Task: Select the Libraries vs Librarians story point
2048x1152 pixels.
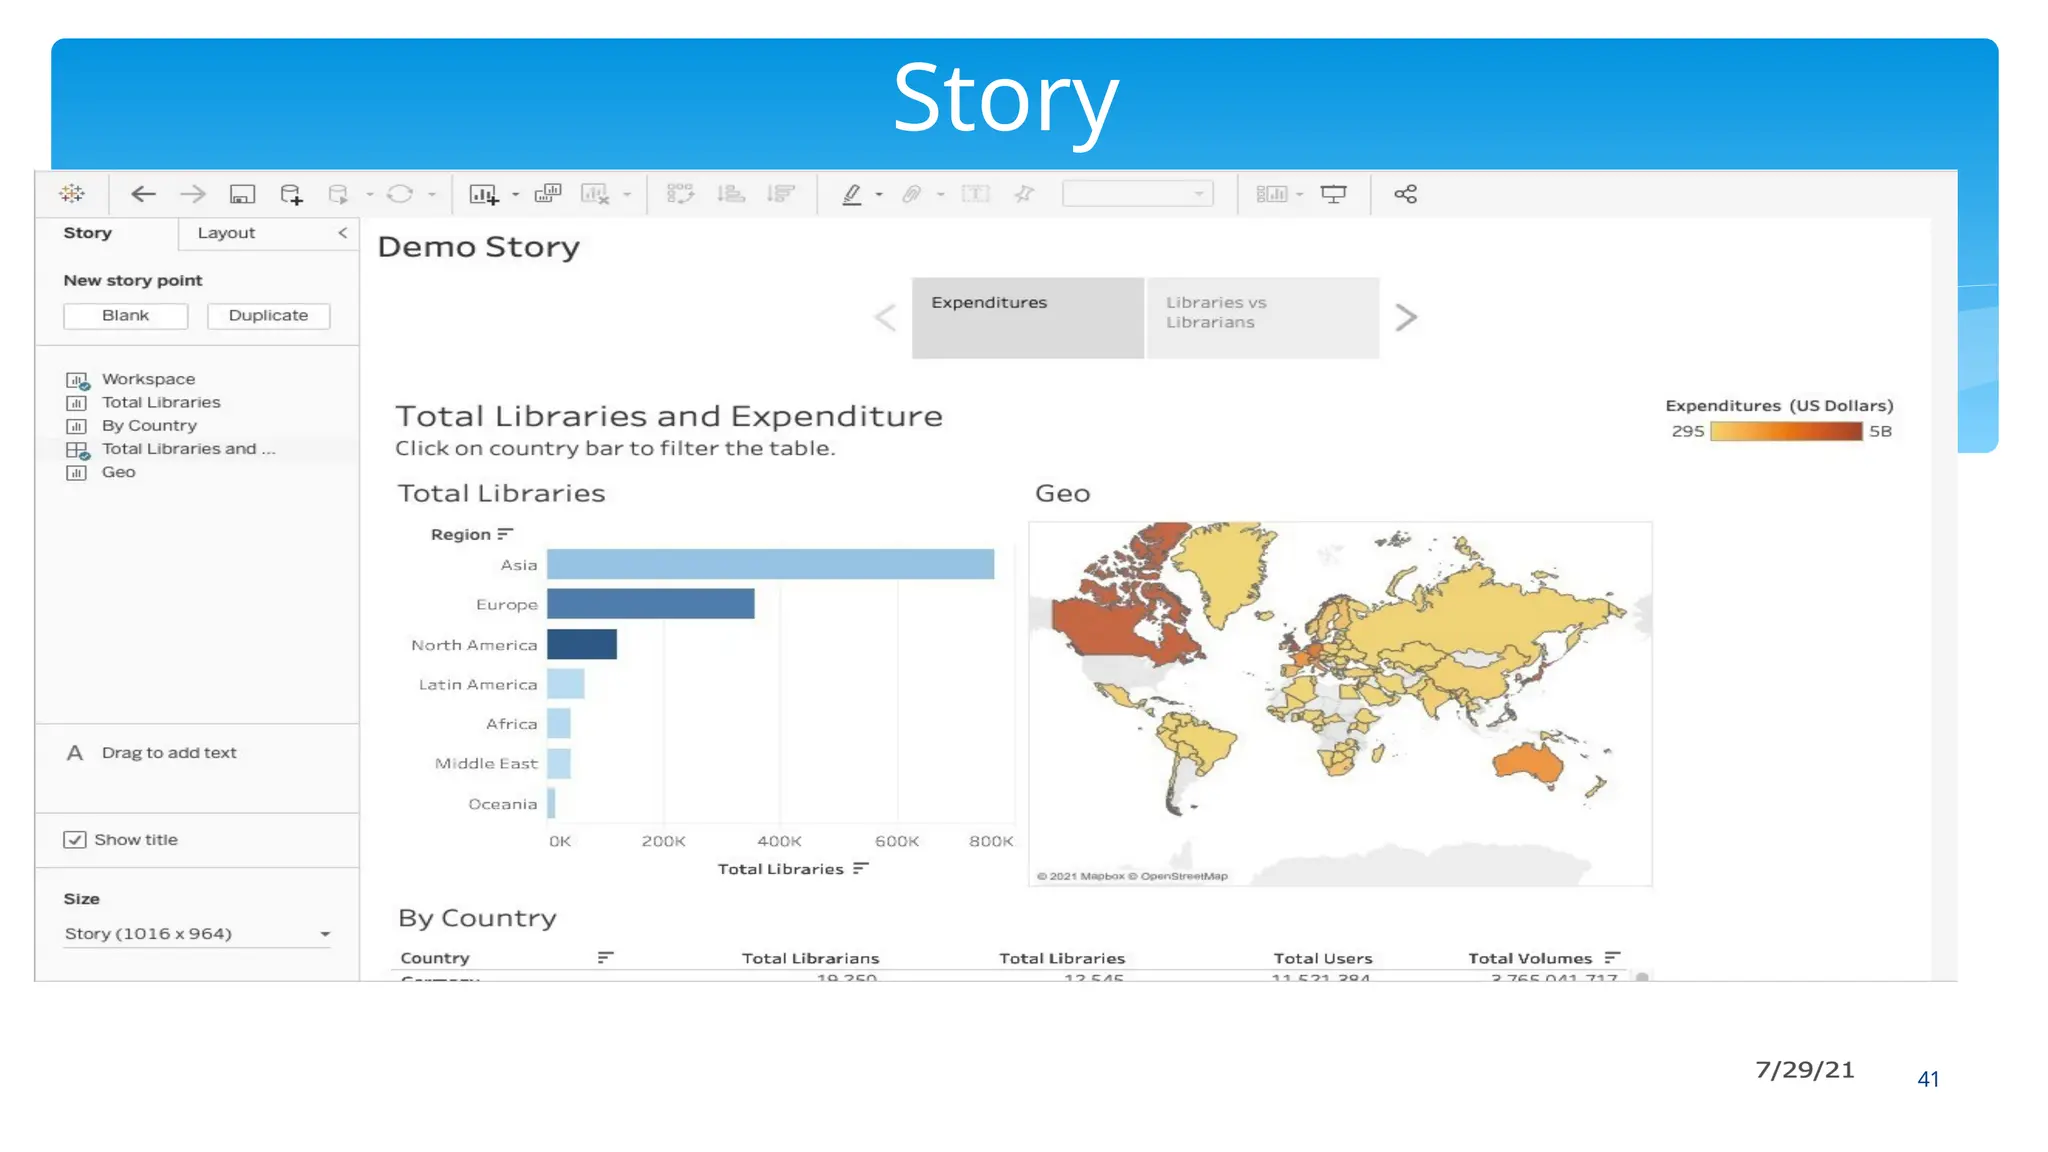Action: [1262, 317]
